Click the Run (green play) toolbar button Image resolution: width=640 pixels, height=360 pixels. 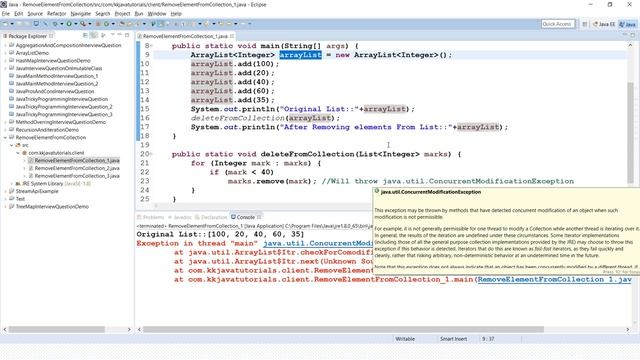[x=69, y=24]
